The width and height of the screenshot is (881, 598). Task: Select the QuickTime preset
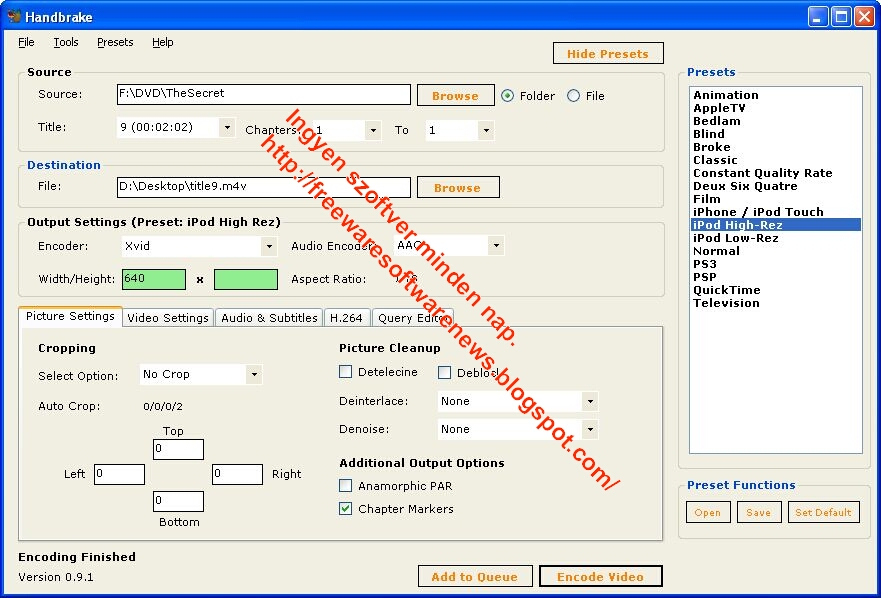coord(775,290)
